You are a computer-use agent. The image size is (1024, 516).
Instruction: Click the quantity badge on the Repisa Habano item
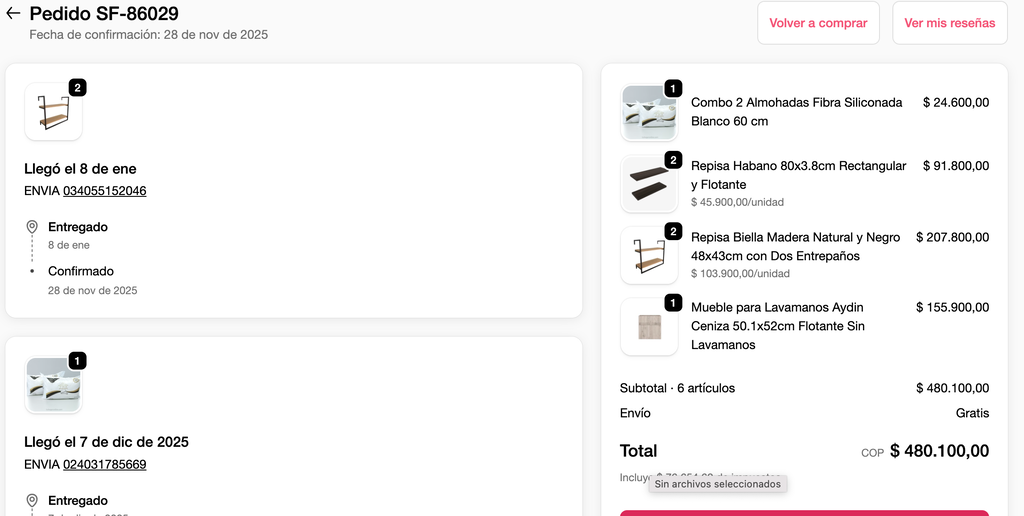click(673, 160)
